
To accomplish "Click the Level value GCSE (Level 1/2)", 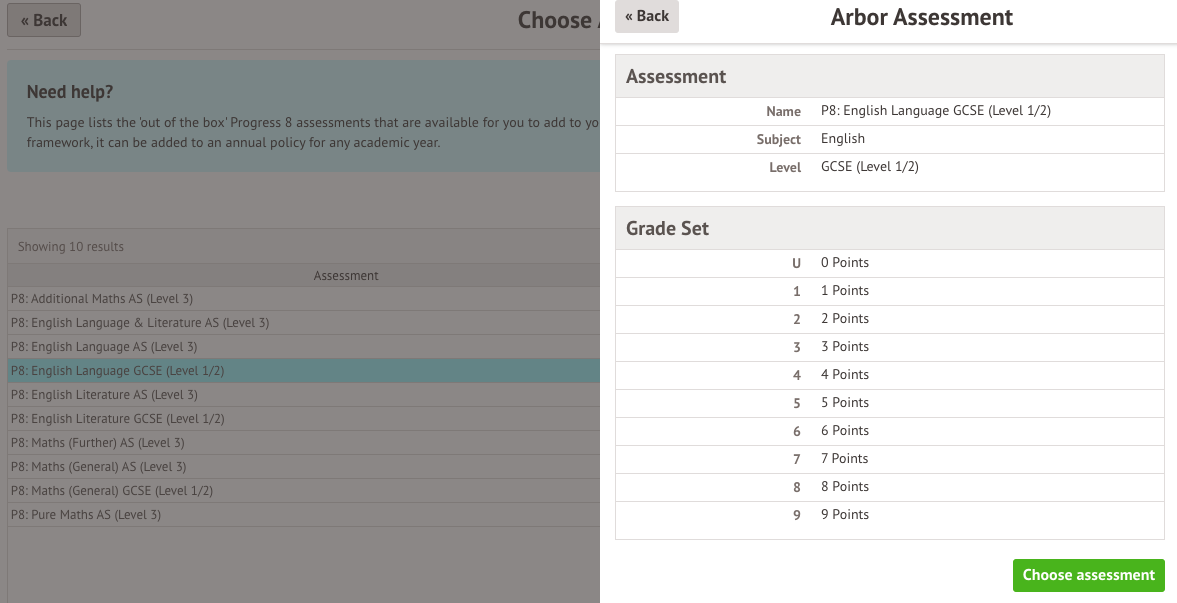I will [x=869, y=167].
